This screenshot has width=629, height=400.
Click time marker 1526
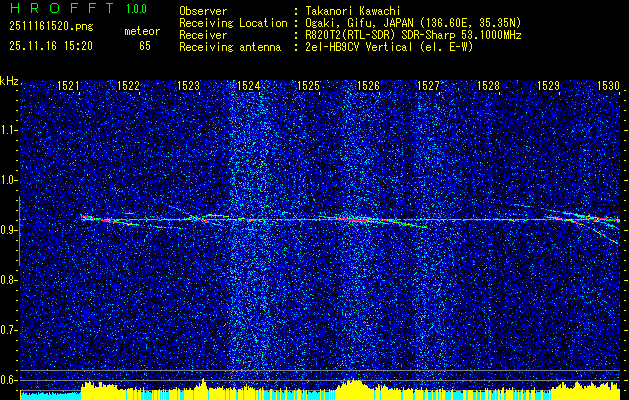pyautogui.click(x=368, y=85)
